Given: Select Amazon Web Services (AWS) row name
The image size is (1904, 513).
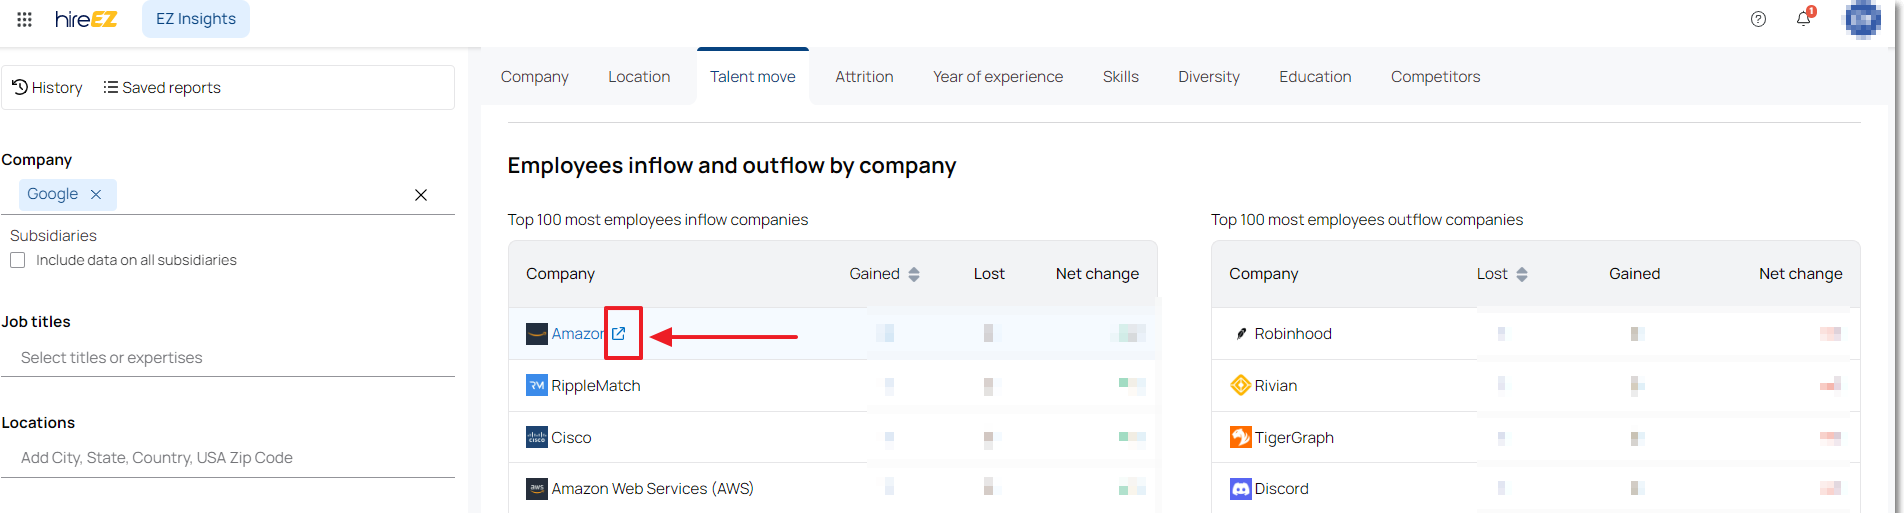Looking at the screenshot, I should coord(652,489).
